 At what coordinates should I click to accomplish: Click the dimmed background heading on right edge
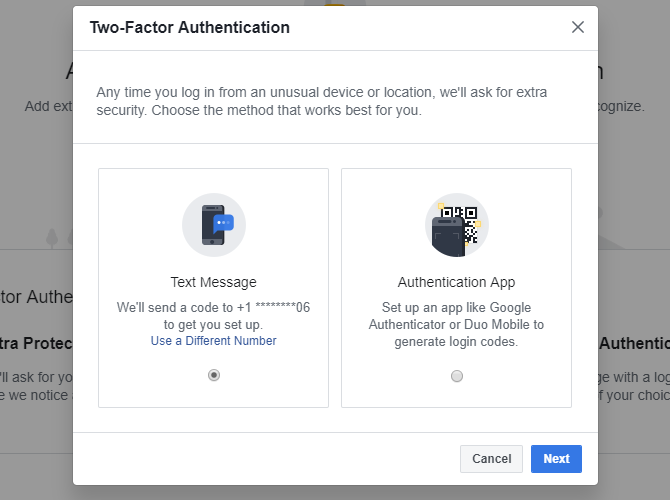tap(634, 343)
